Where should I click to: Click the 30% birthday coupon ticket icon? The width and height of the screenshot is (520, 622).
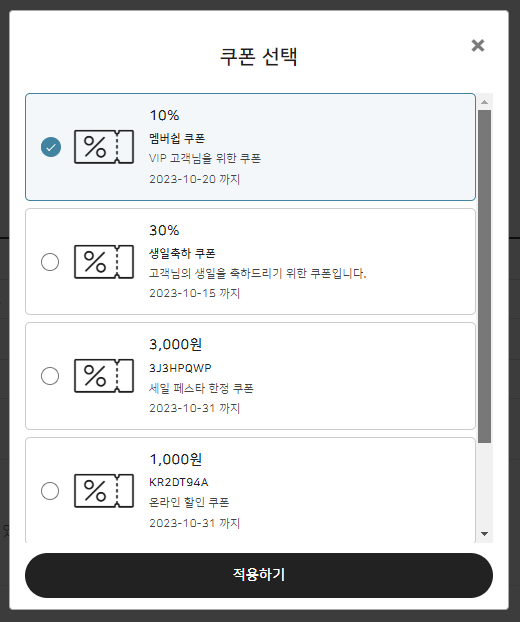(104, 262)
